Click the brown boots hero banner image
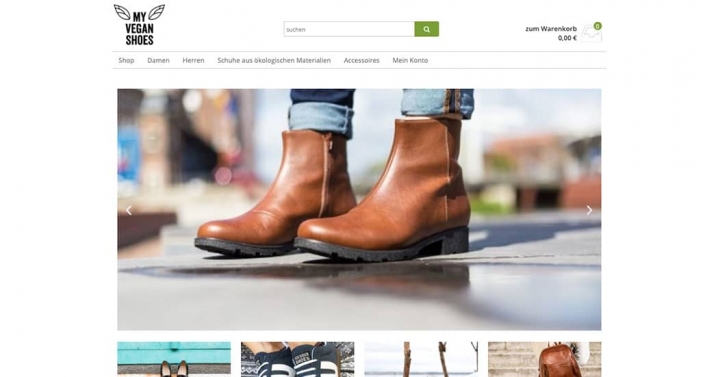 point(359,210)
